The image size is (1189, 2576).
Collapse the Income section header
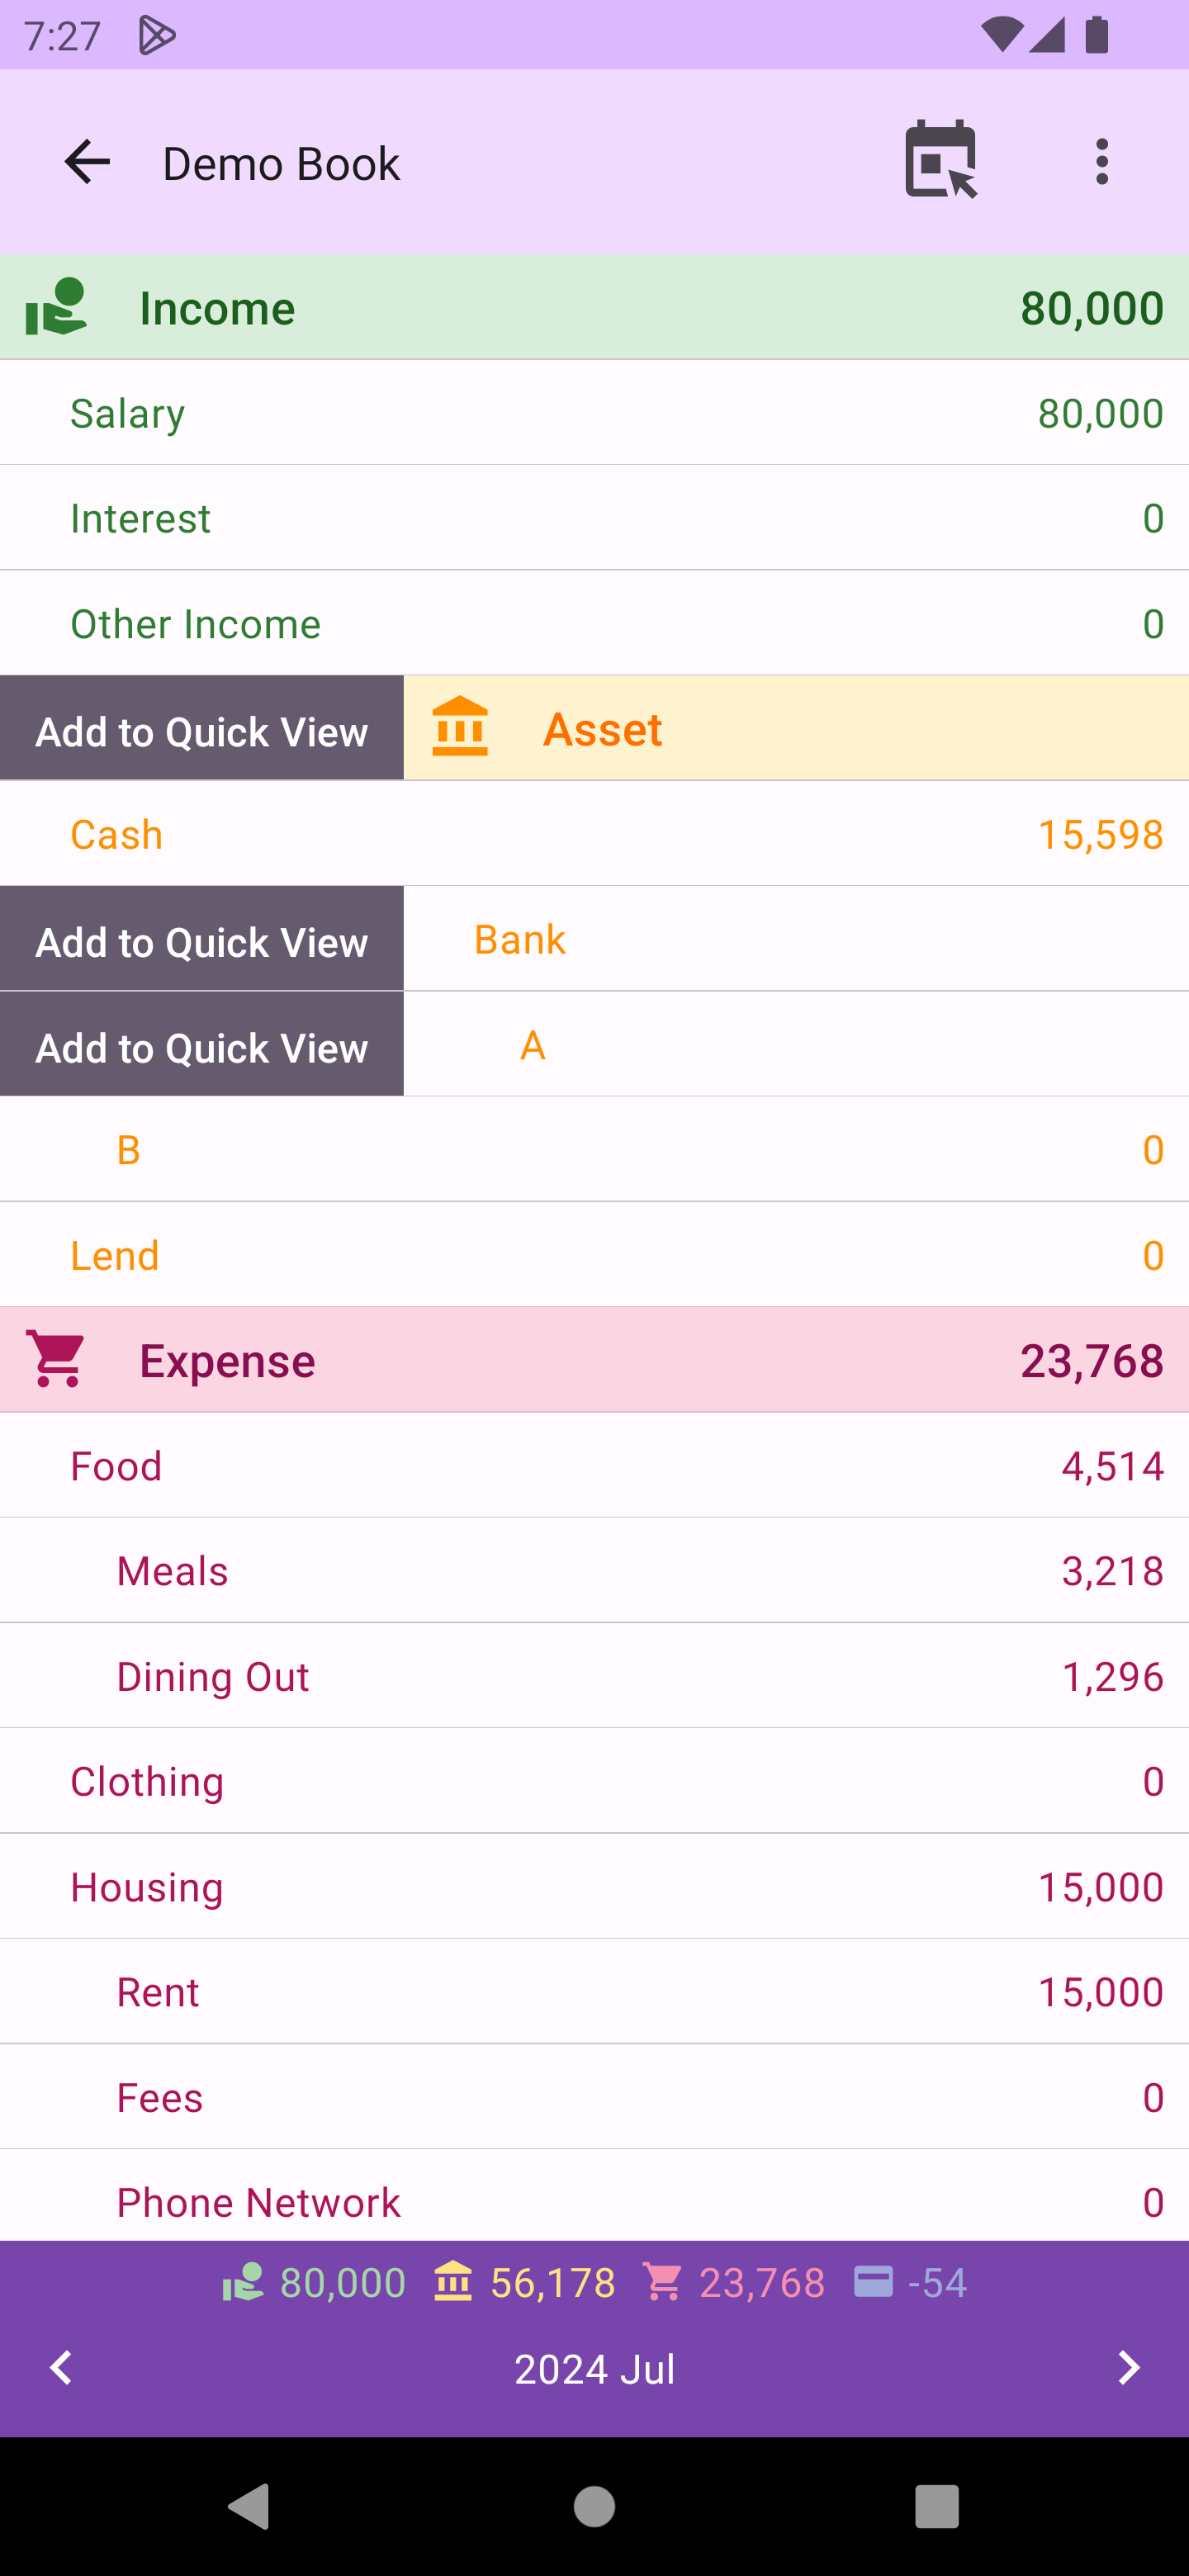(x=594, y=307)
